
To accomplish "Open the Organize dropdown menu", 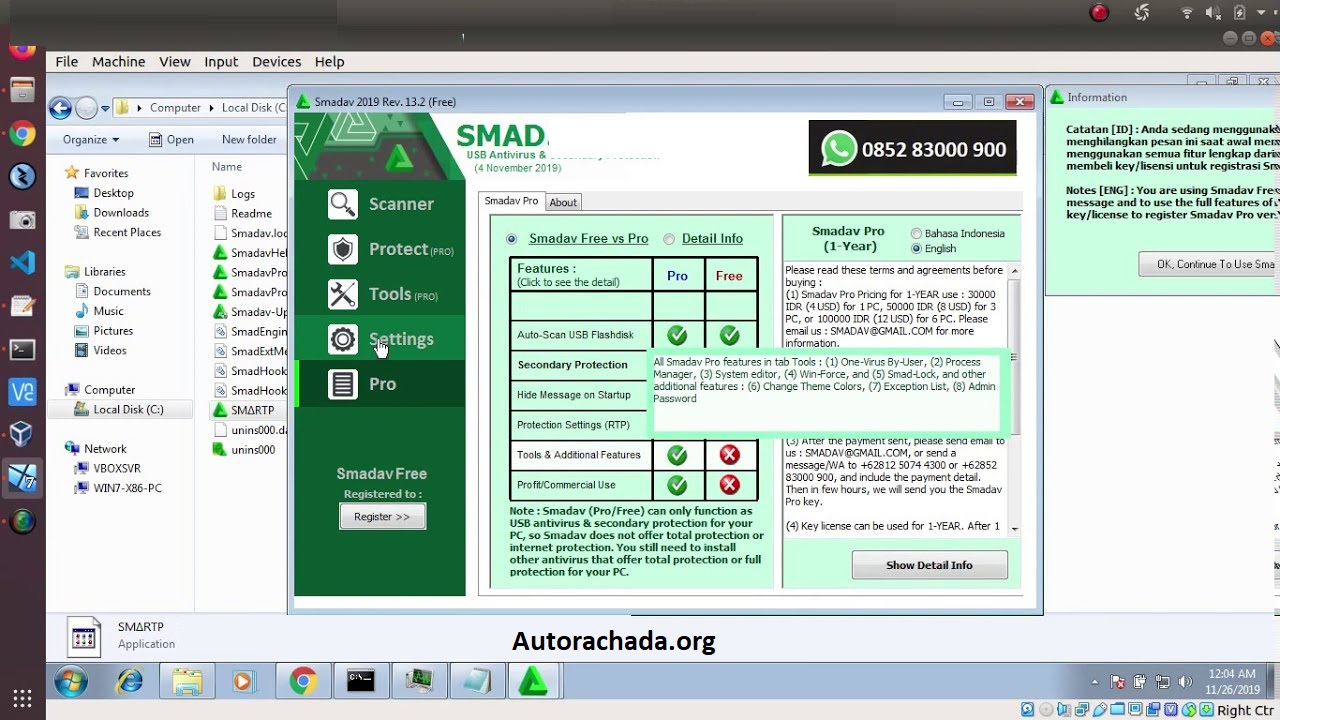I will click(90, 140).
